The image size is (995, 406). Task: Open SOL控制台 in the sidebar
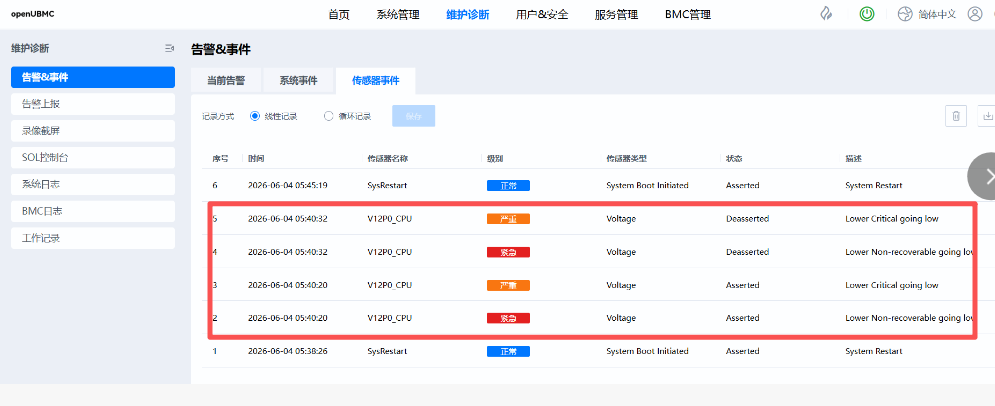93,158
